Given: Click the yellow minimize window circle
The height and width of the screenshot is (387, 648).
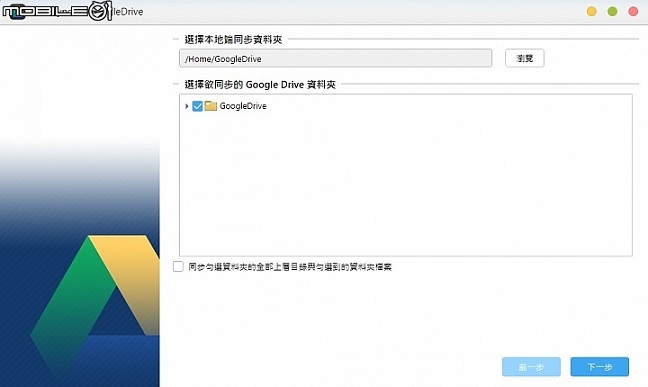Looking at the screenshot, I should 592,11.
